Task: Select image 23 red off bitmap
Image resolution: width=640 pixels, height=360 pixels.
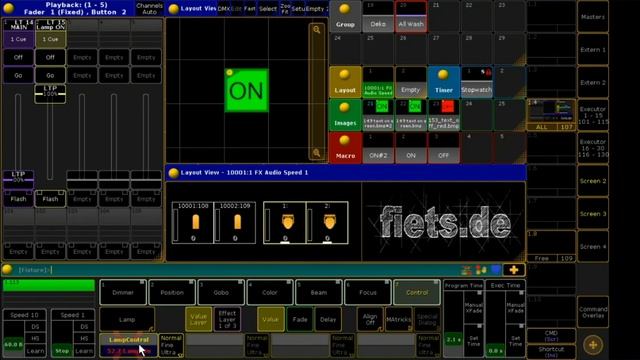Action: pyautogui.click(x=444, y=115)
